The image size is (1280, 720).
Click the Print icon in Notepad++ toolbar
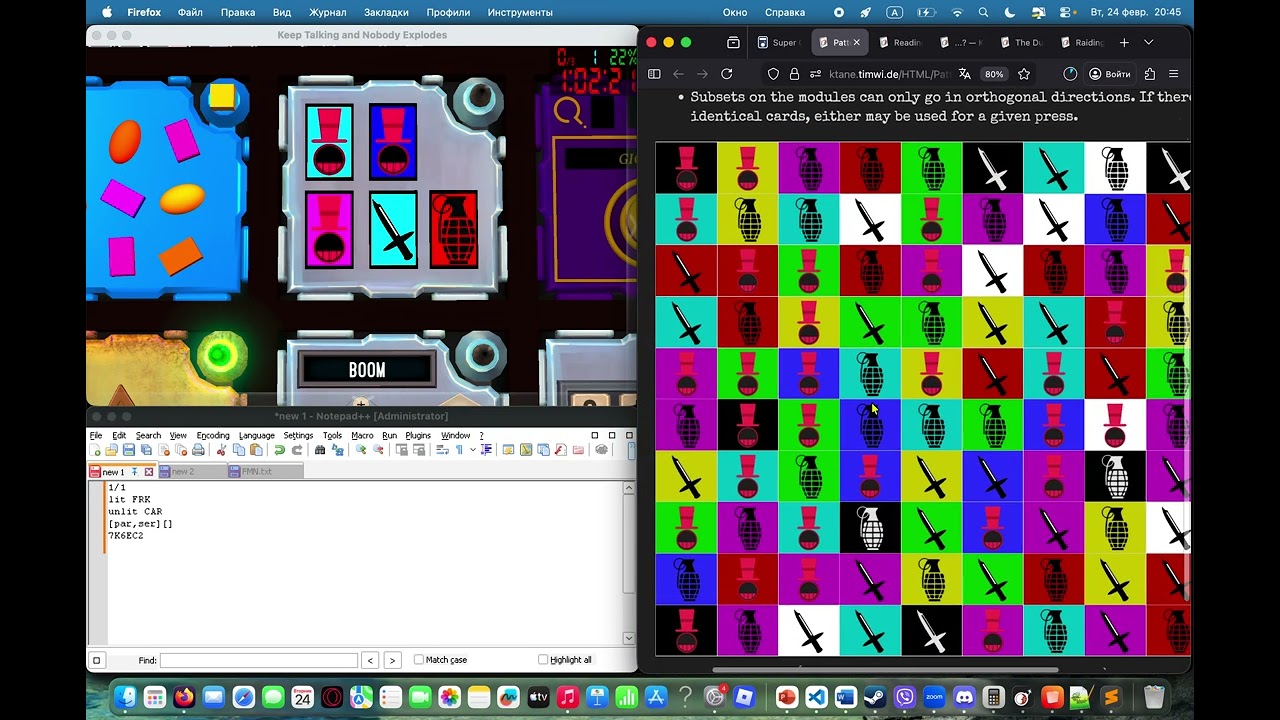point(198,450)
